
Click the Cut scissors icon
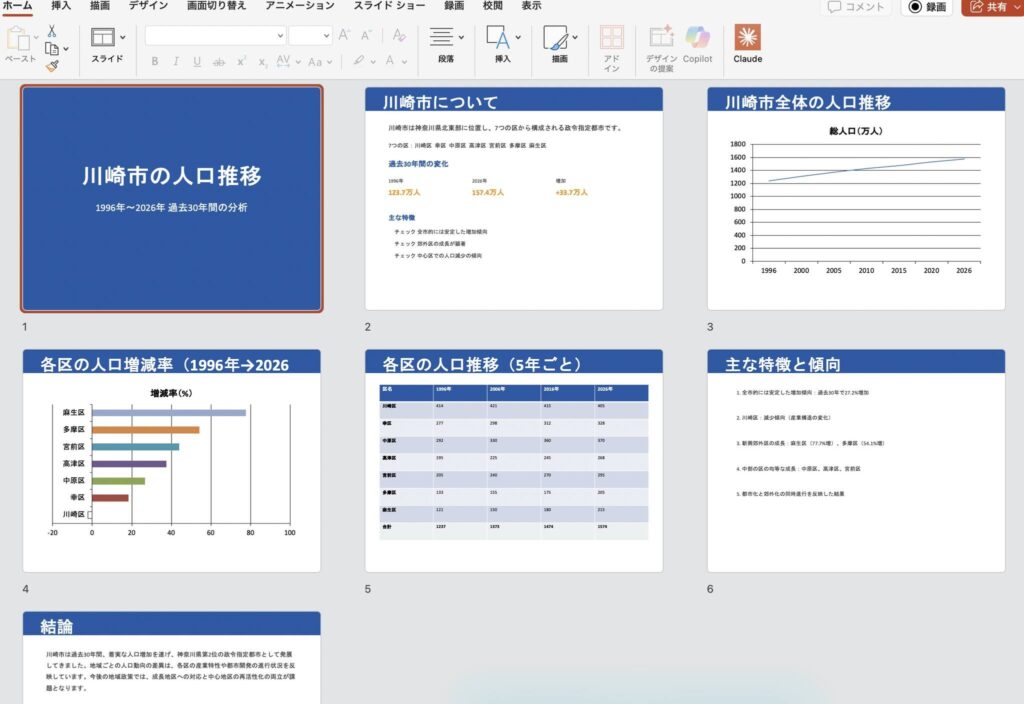pos(52,31)
